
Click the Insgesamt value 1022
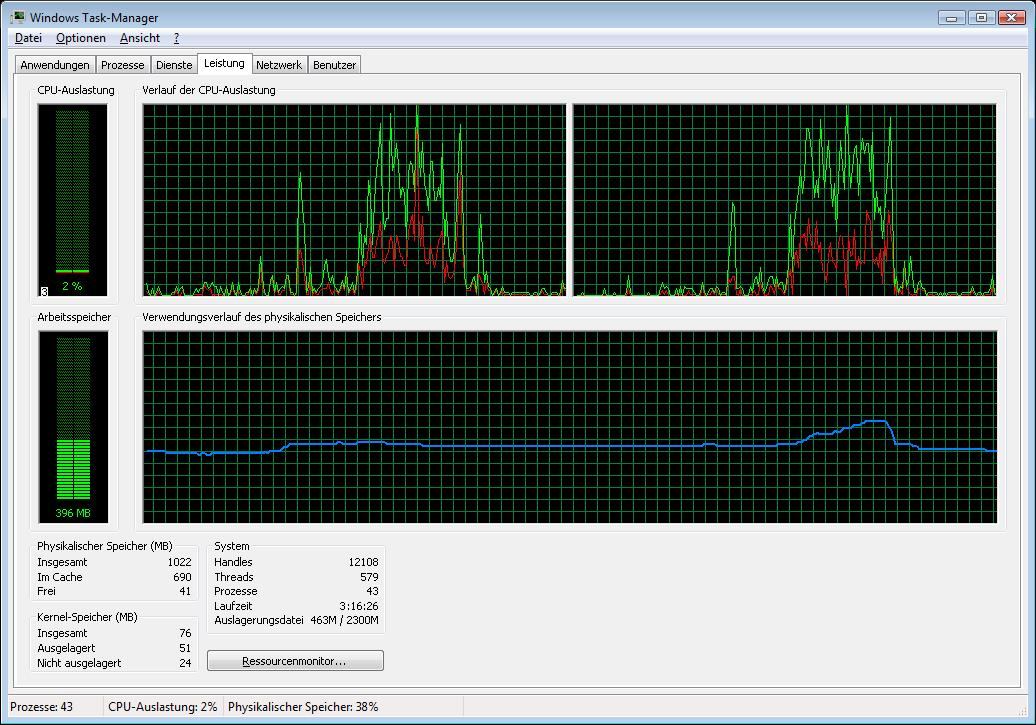[179, 562]
